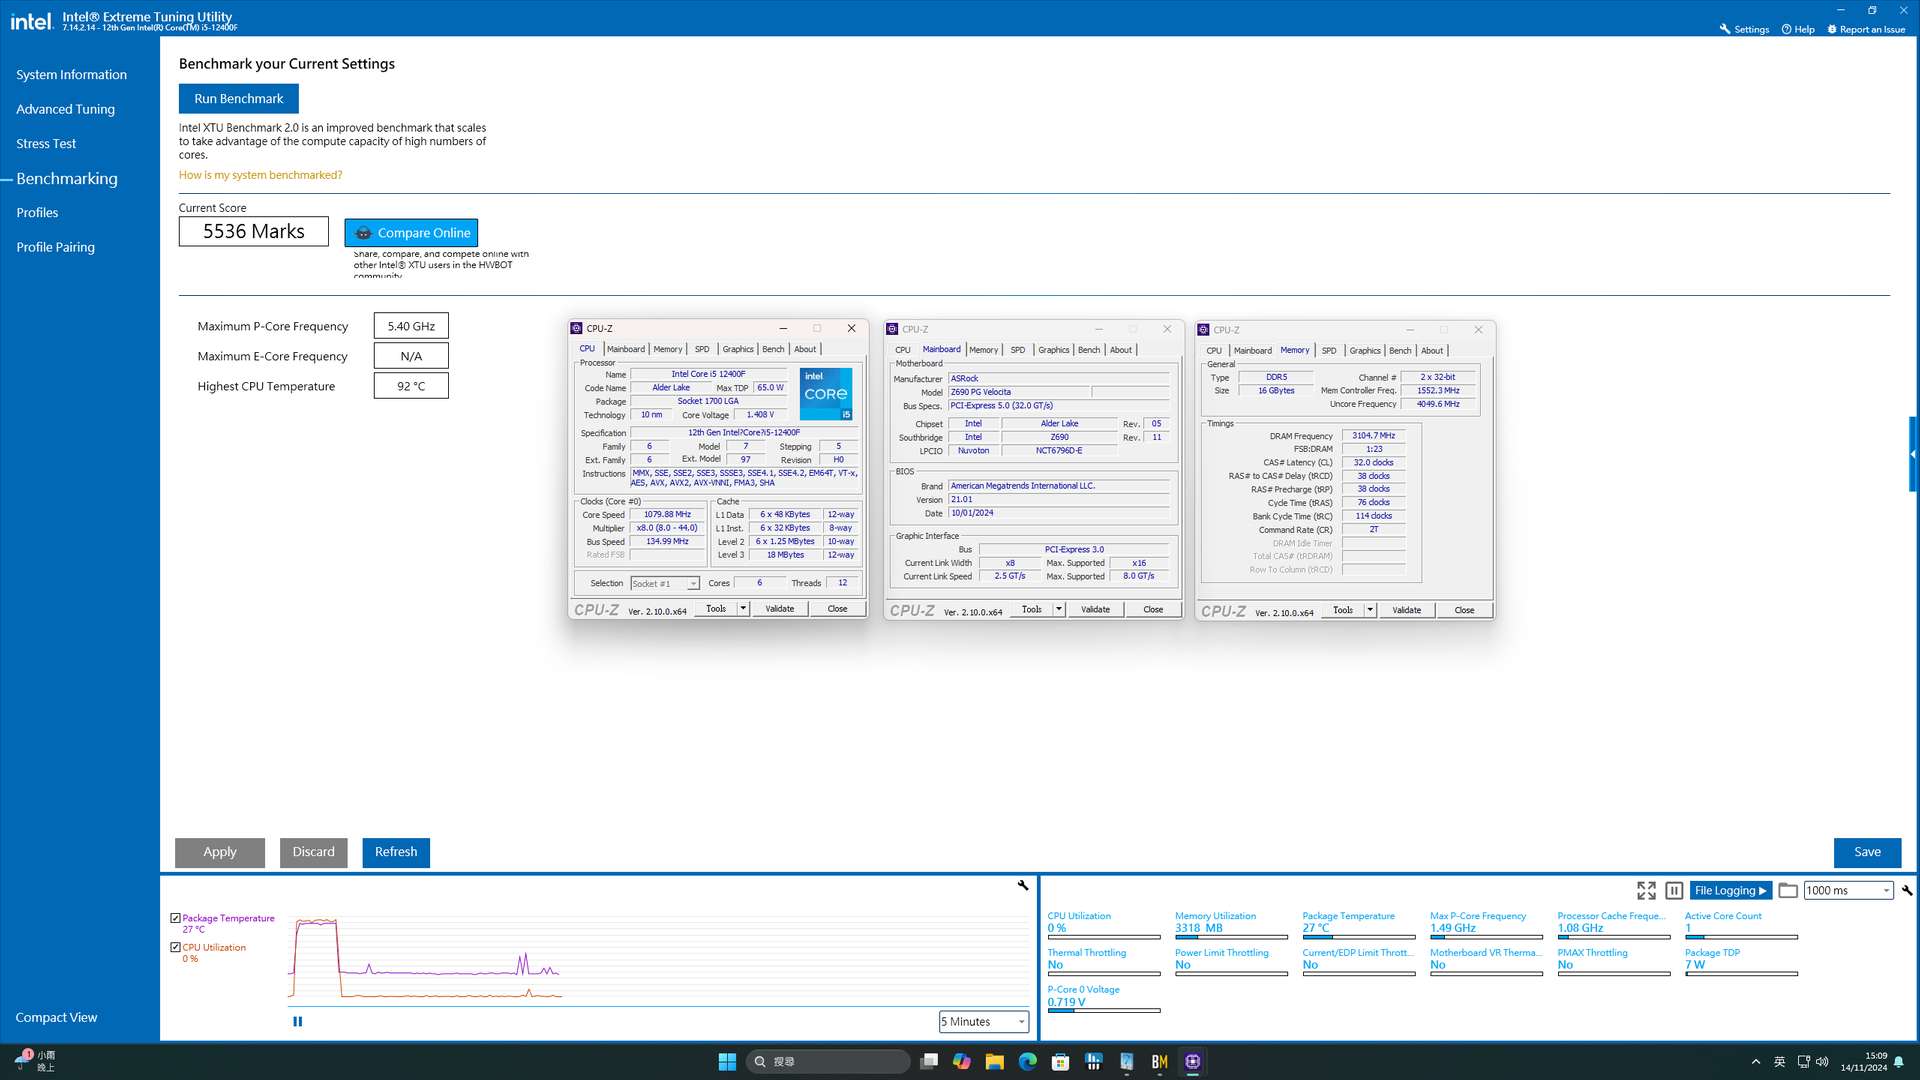Toggle the CPU Utilization graph checkbox
The width and height of the screenshot is (1920, 1080).
click(176, 947)
